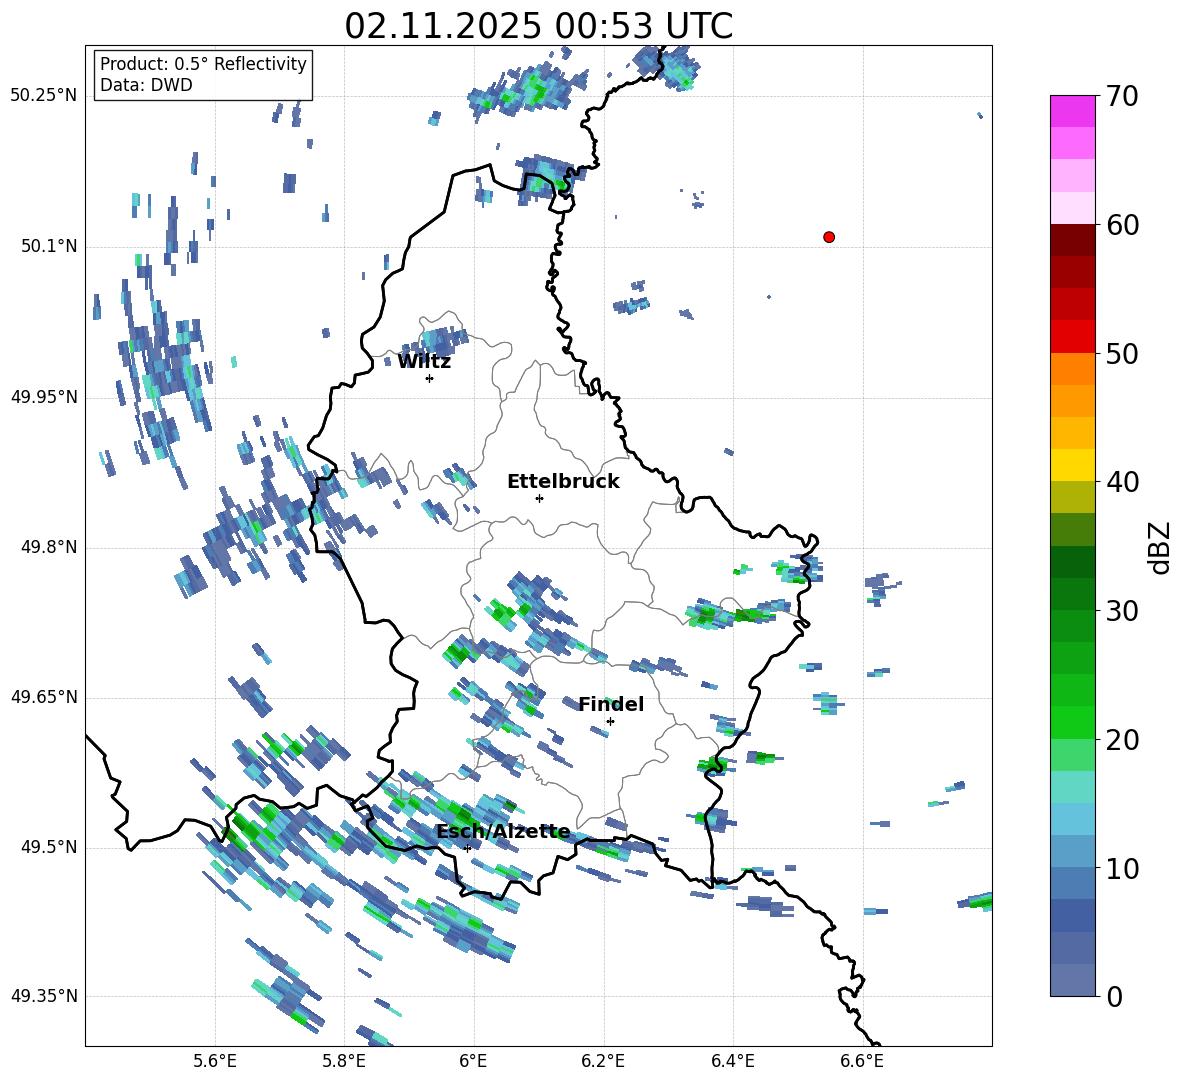Click the 40 colorbar tick label
Viewport: 1184px width, 1081px height.
tap(1122, 482)
